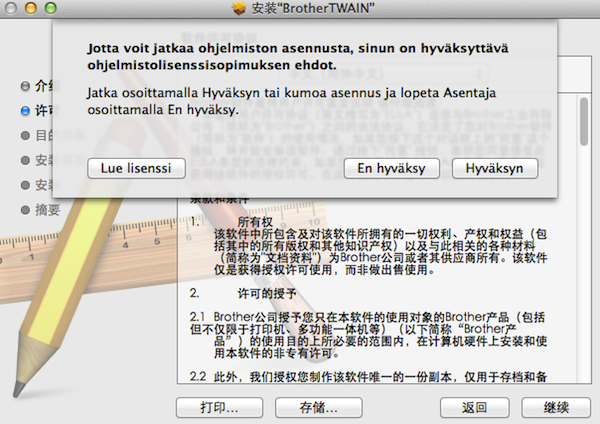This screenshot has height=424, width=600.
Task: Click the green zoom window button
Action: click(x=51, y=8)
